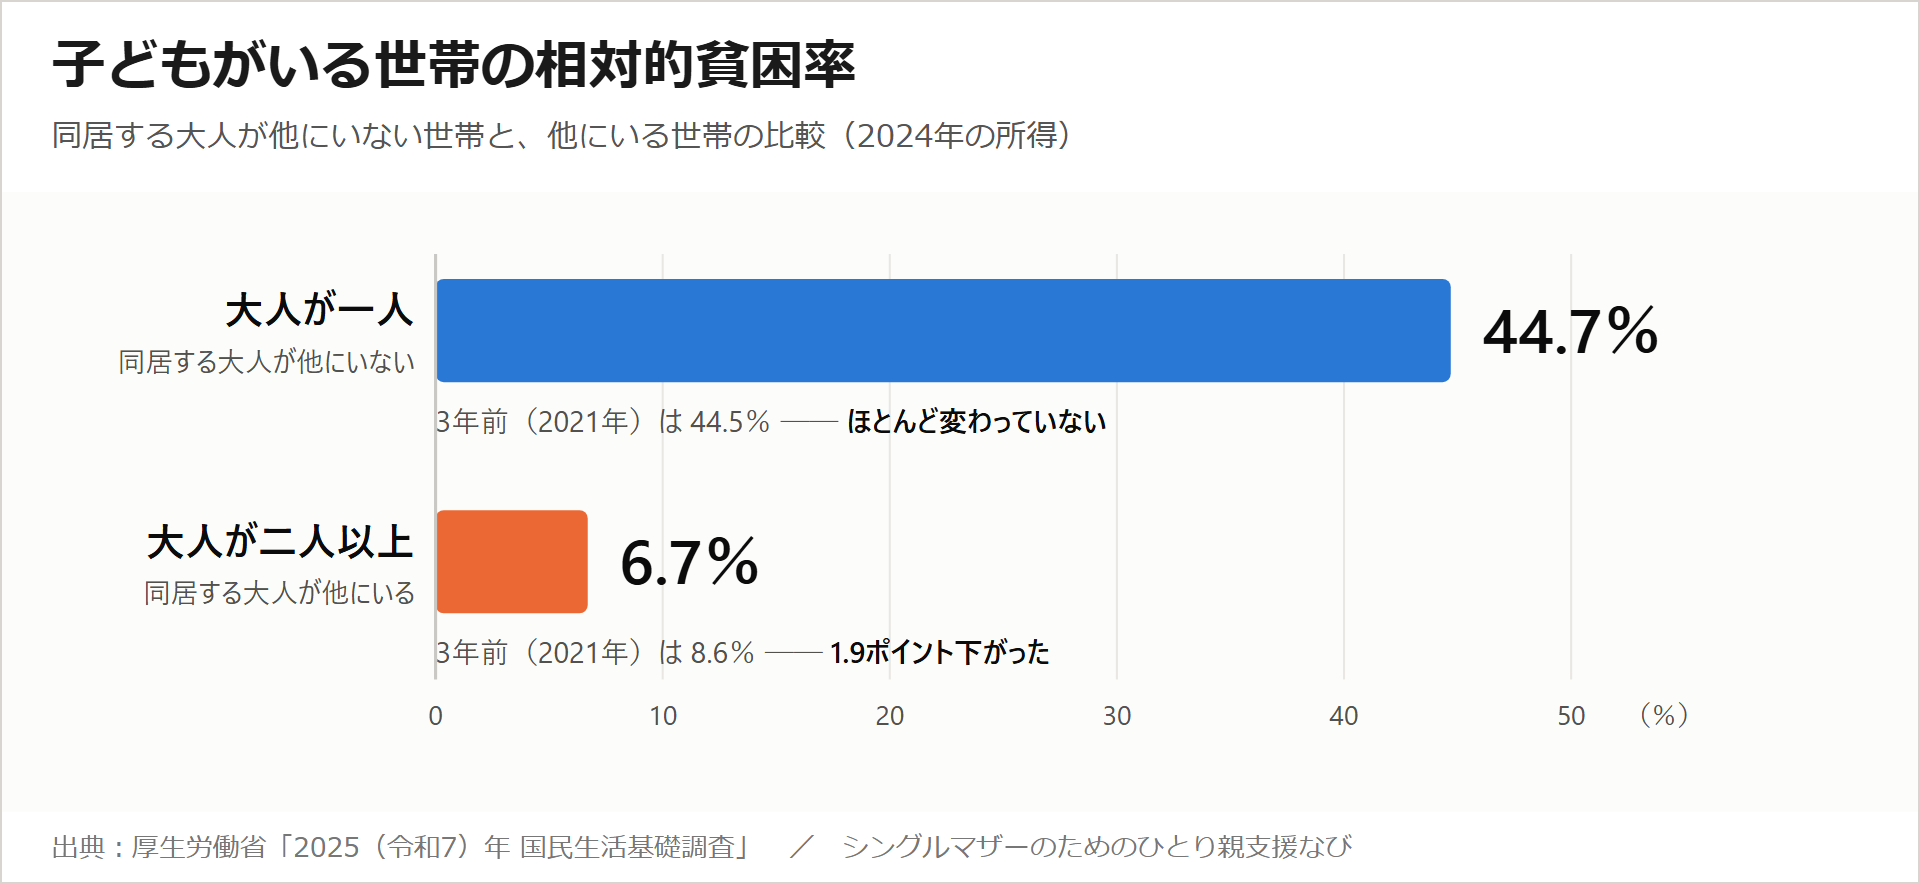Select the chart title 子どもがいる世帯の相対的貧困率
Image resolution: width=1920 pixels, height=884 pixels.
[x=454, y=65]
